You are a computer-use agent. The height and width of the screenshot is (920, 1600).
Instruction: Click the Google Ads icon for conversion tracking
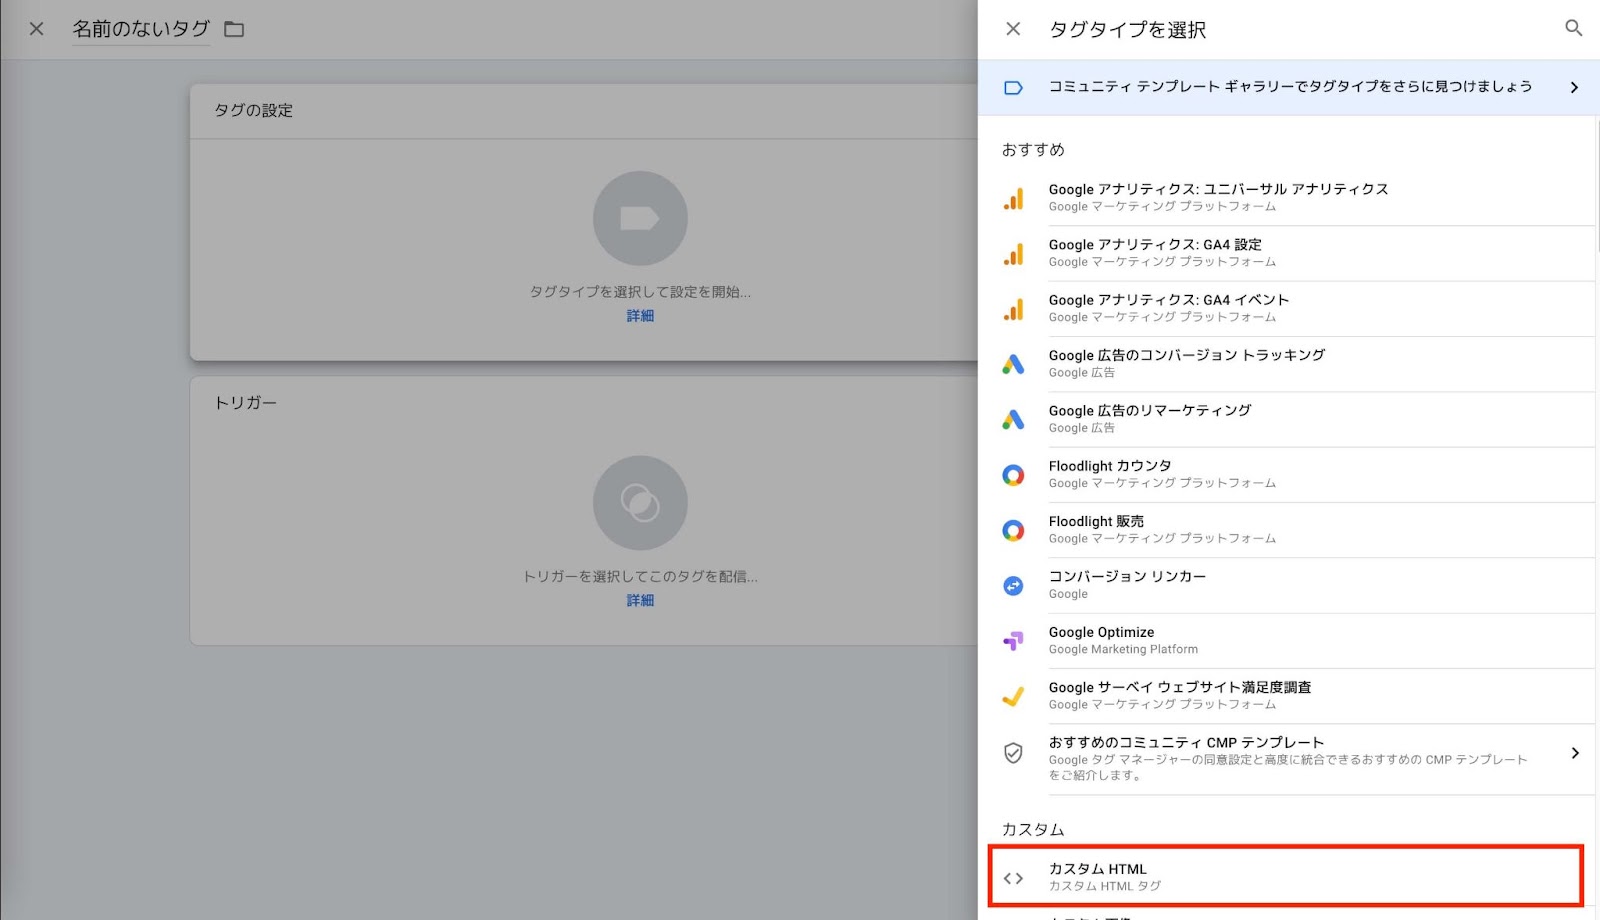[x=1013, y=365]
